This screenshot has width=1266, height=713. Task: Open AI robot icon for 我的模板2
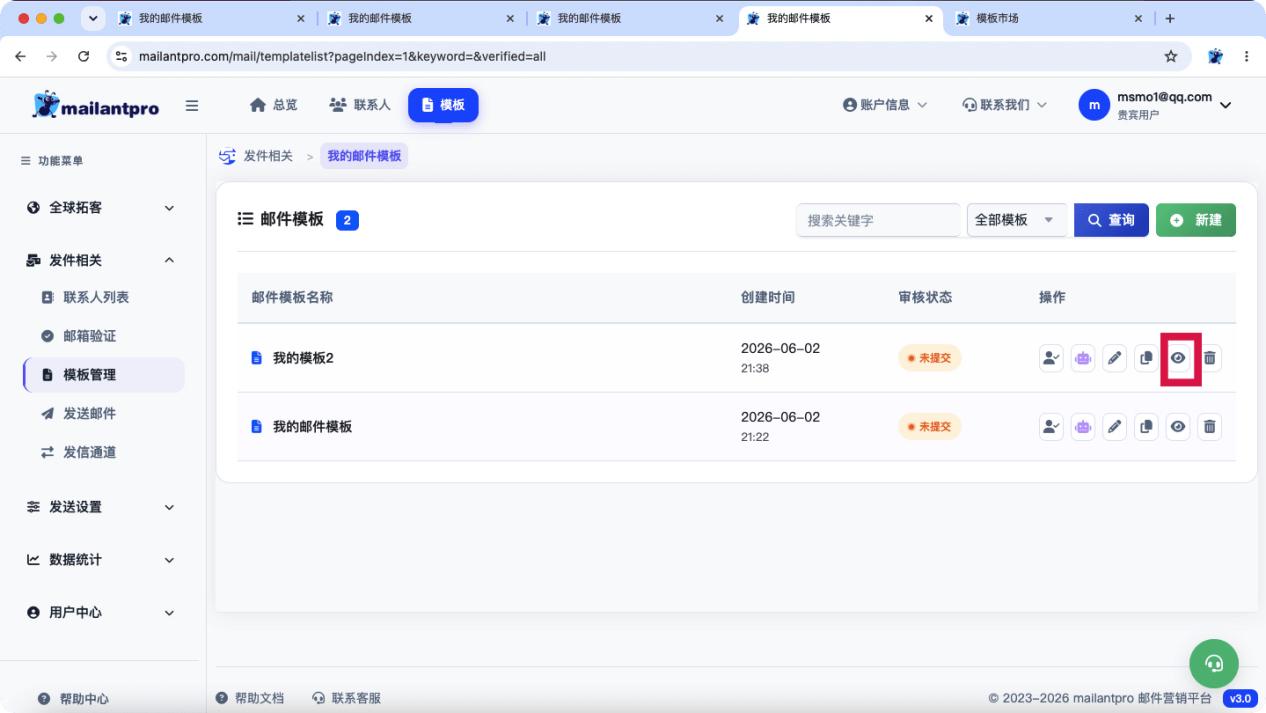coord(1083,358)
